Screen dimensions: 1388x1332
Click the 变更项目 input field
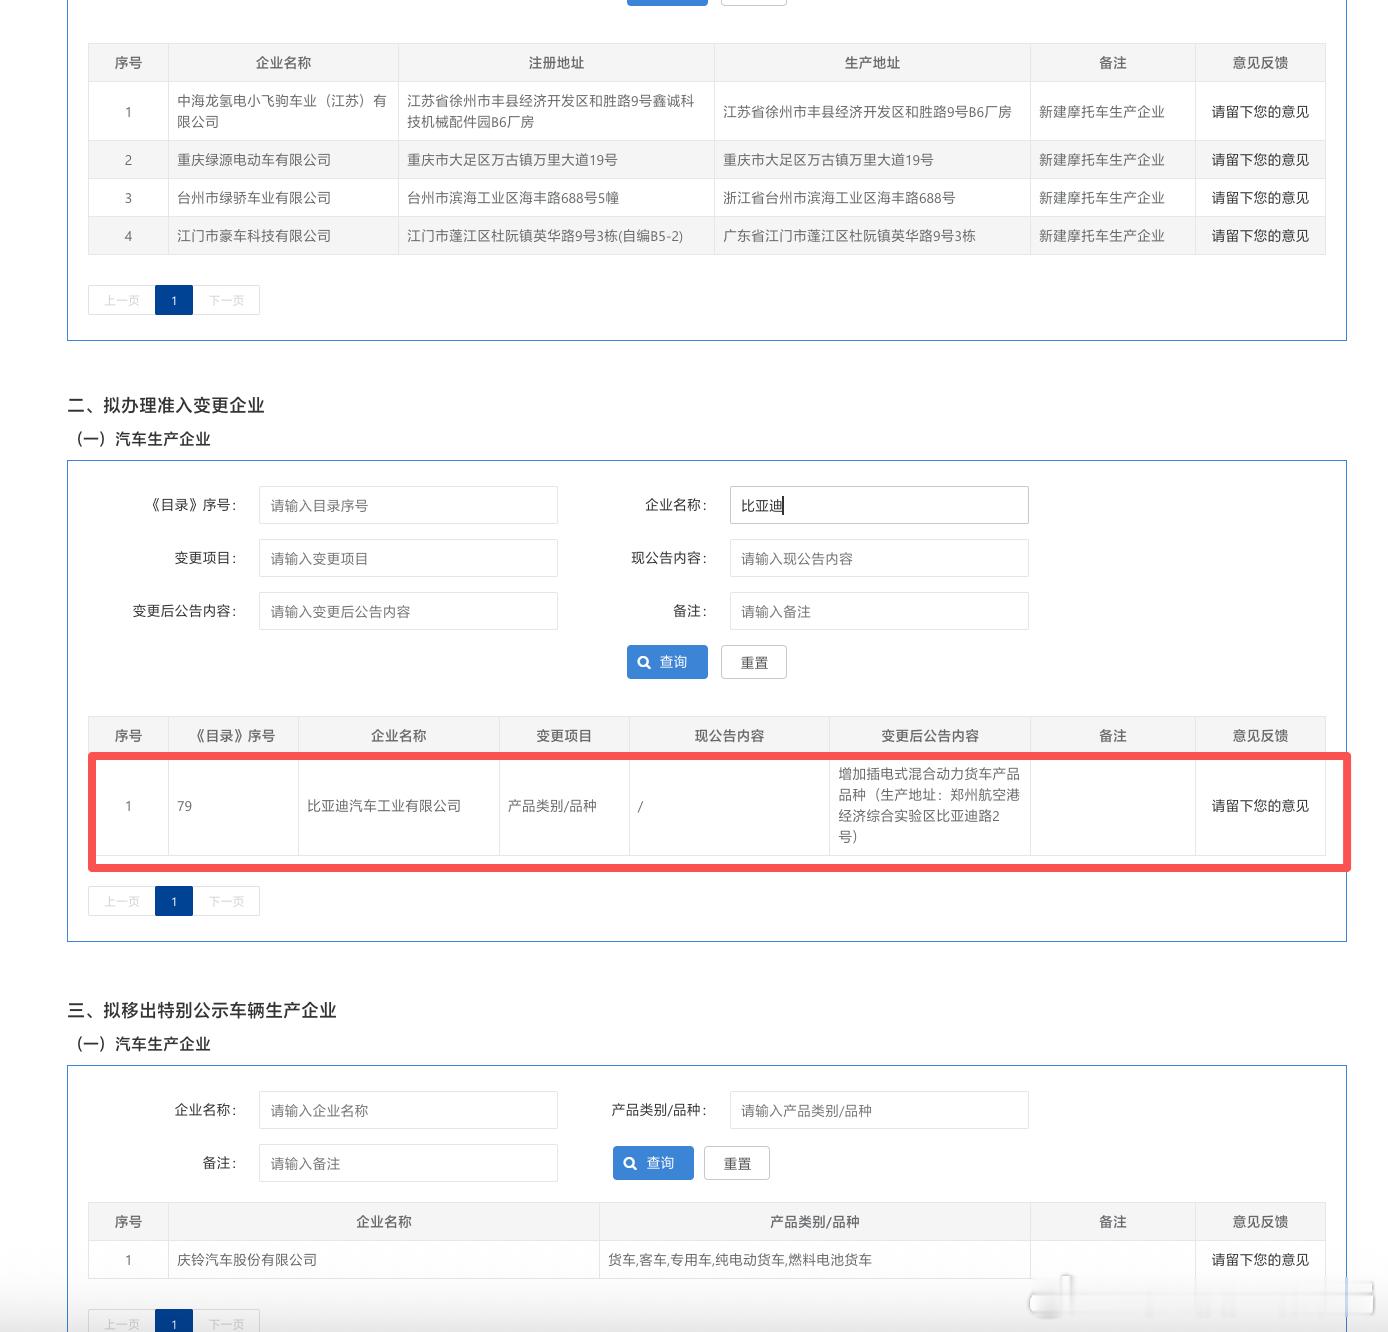point(407,558)
